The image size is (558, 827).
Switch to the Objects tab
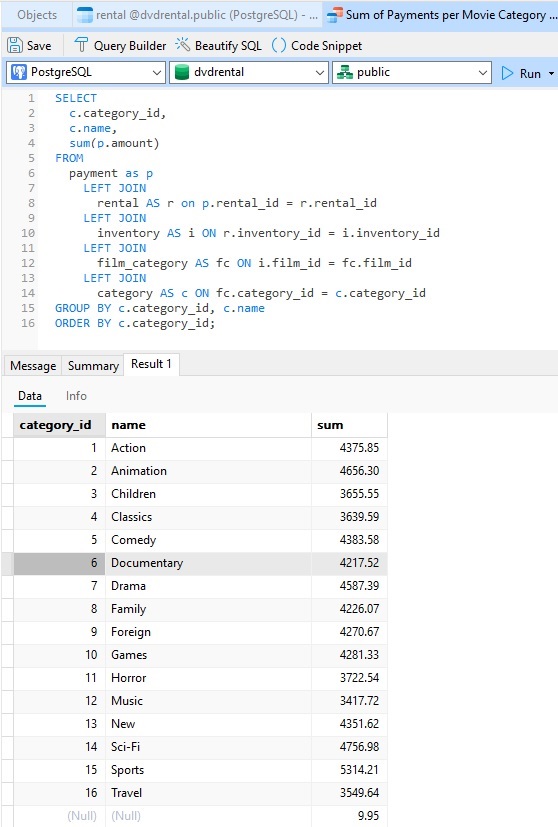[37, 15]
